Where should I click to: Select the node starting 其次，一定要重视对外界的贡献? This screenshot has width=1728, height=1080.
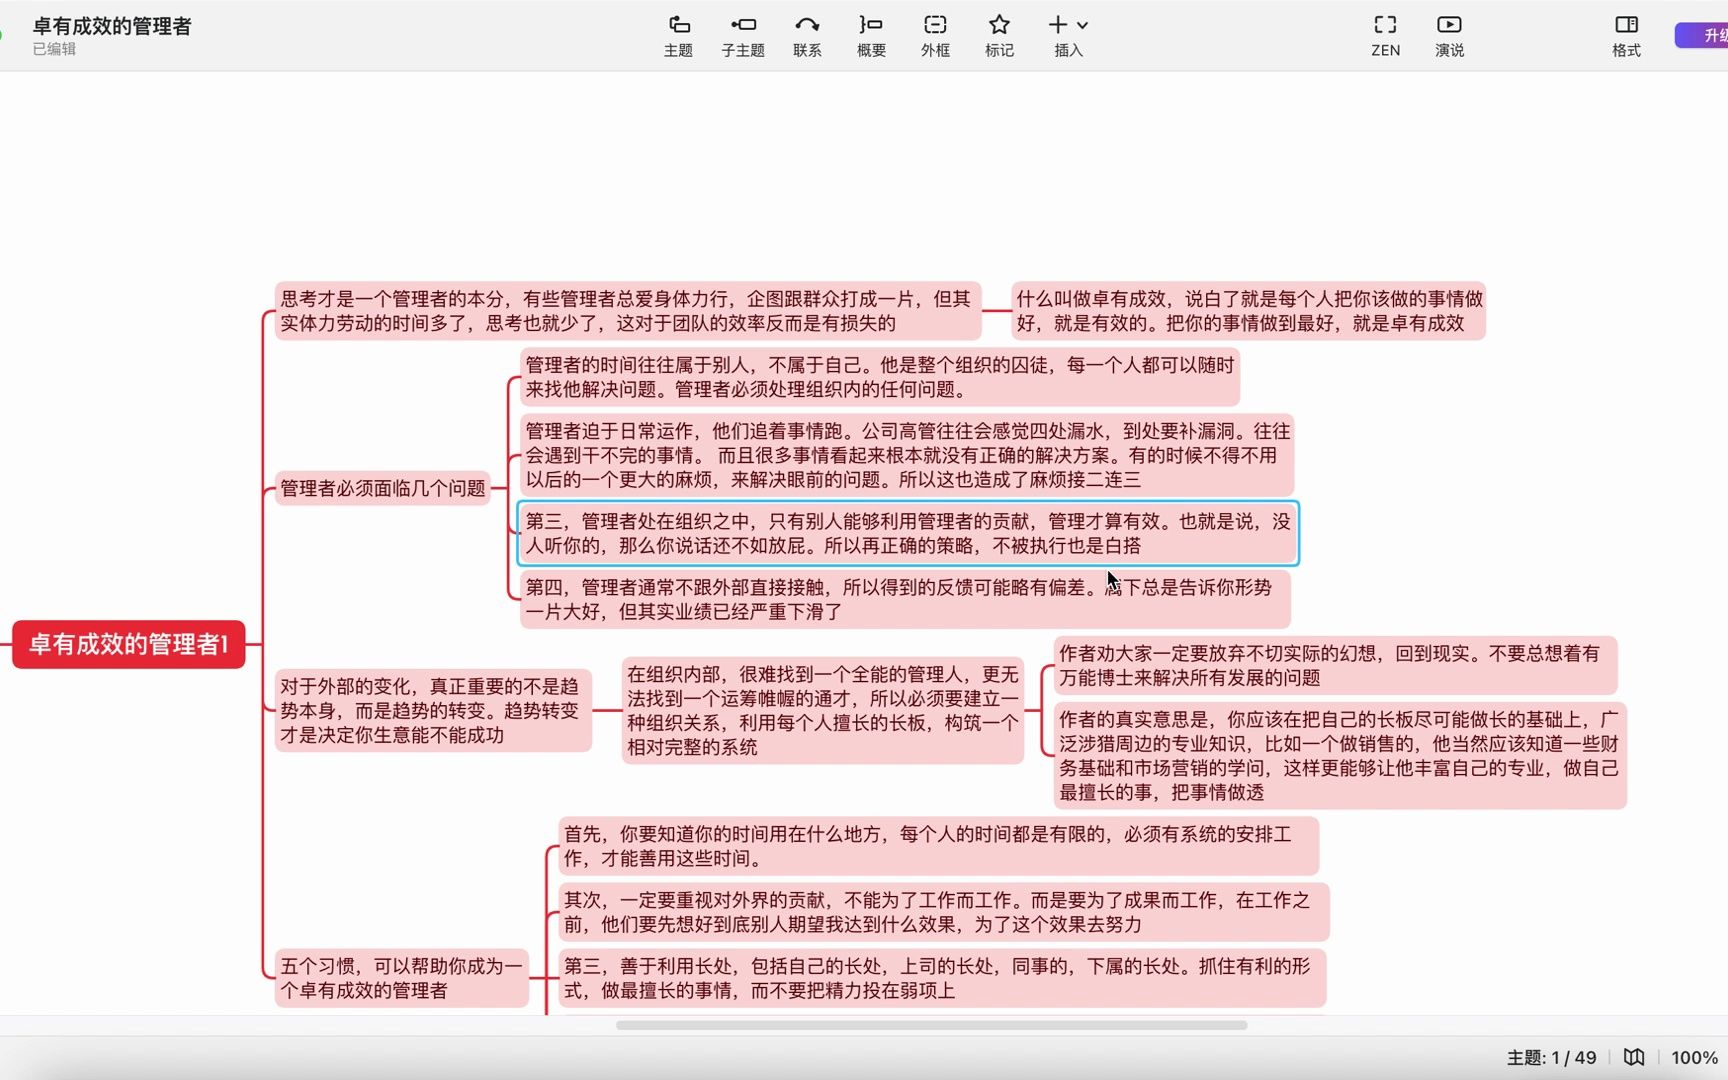[x=944, y=912]
